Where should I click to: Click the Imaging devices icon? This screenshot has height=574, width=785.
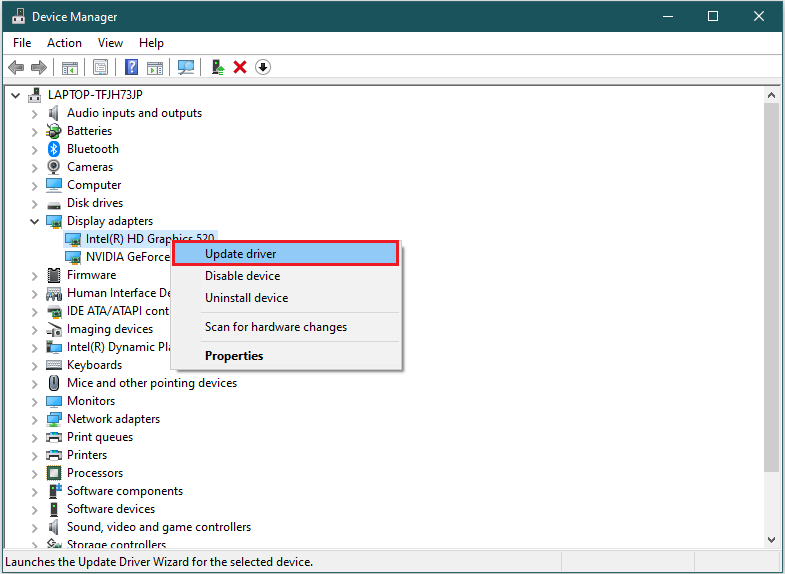click(54, 329)
